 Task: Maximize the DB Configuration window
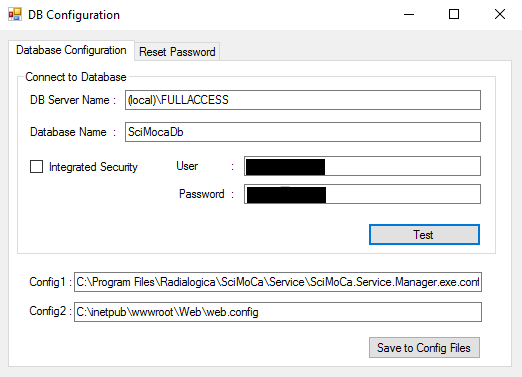[454, 14]
